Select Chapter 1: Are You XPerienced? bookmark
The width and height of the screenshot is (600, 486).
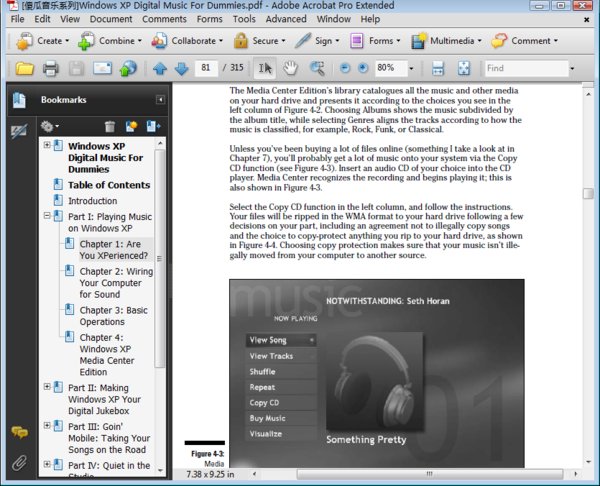coord(114,250)
